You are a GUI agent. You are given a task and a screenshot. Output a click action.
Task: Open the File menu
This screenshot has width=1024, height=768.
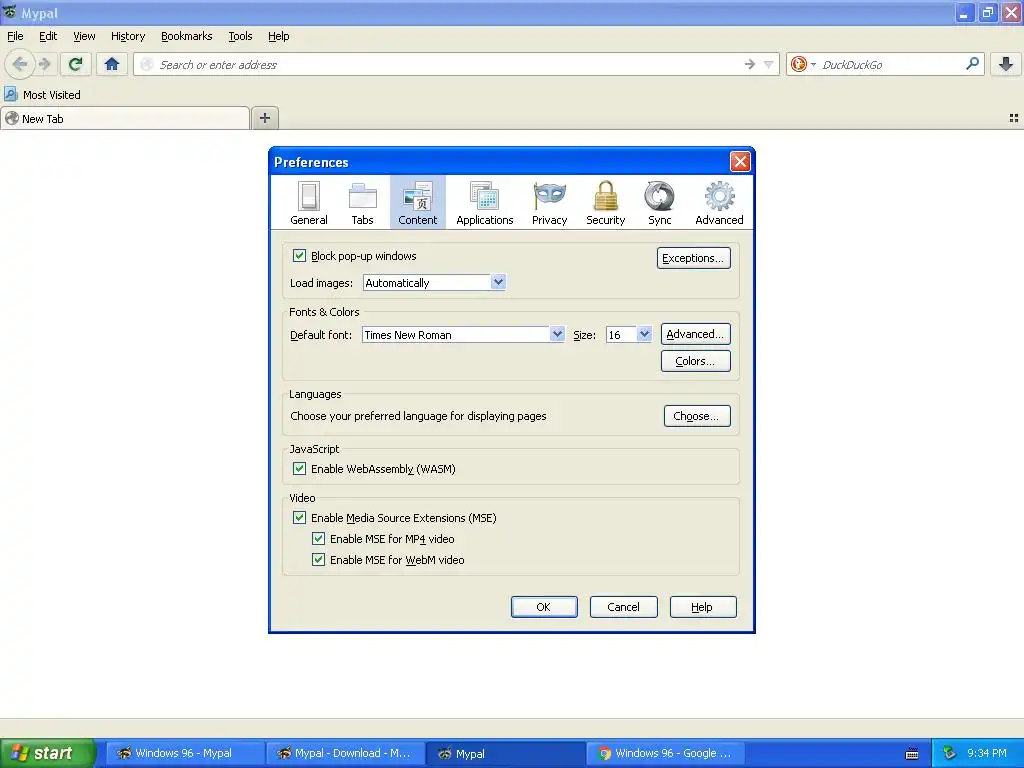coord(15,36)
